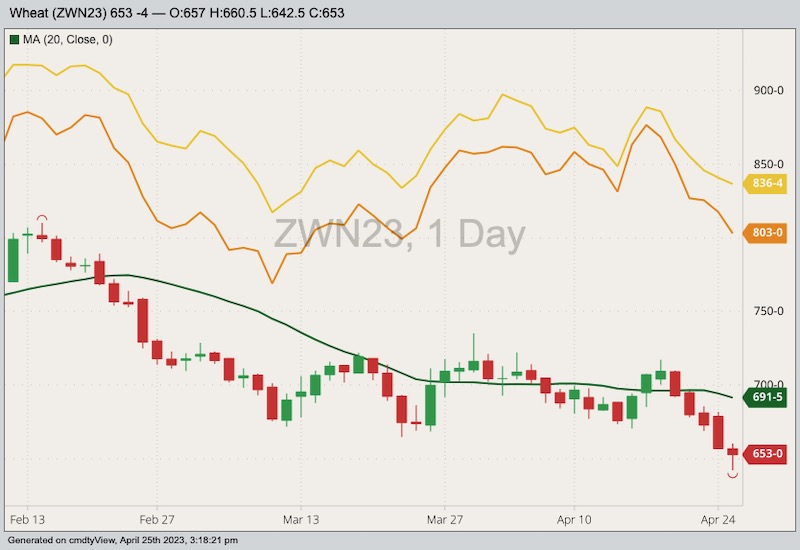Click the green 691-5 moving average tag
The image size is (800, 550).
[x=765, y=397]
